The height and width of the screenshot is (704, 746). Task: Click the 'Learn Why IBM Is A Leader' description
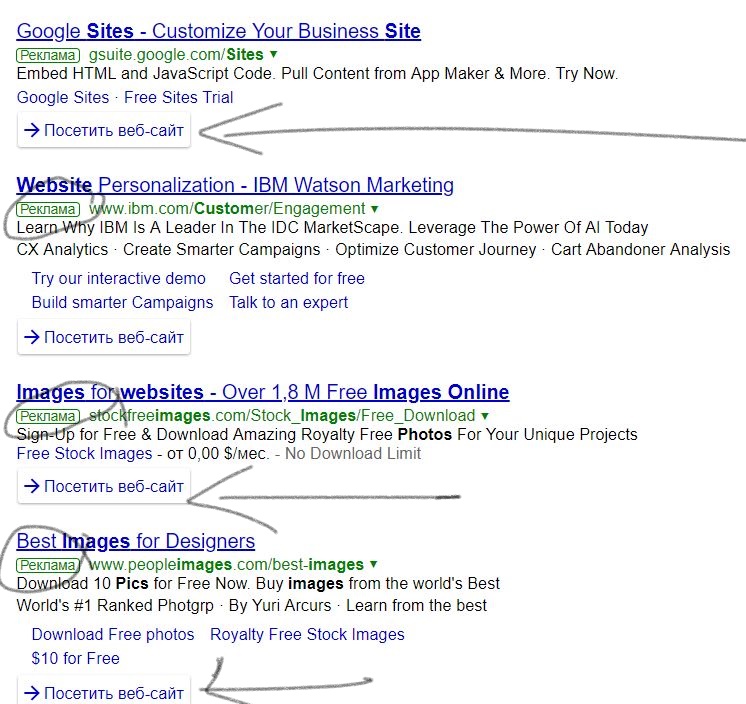pyautogui.click(x=332, y=227)
